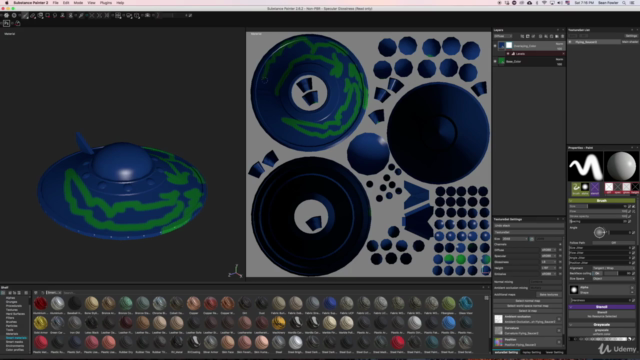
Task: Switch to Display Settings tab
Action: pos(531,352)
